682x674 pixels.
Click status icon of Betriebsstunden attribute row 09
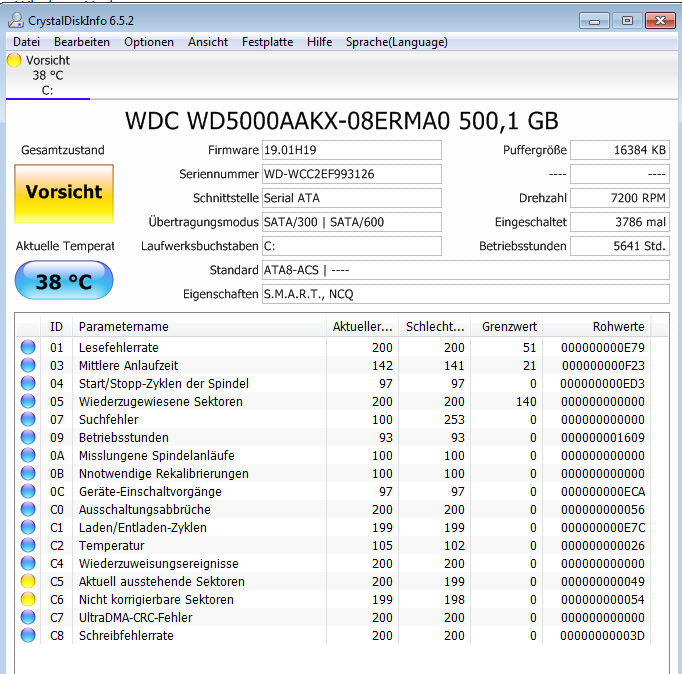point(28,437)
